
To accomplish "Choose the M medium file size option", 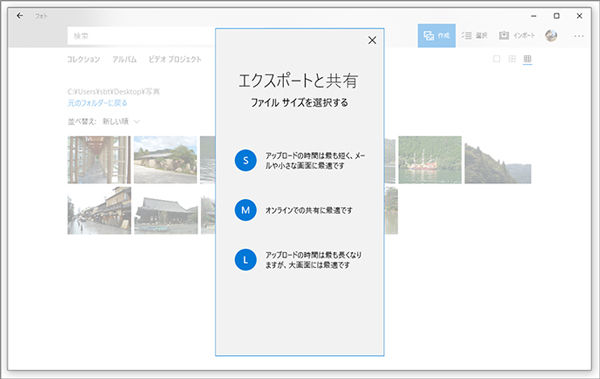I will [245, 210].
